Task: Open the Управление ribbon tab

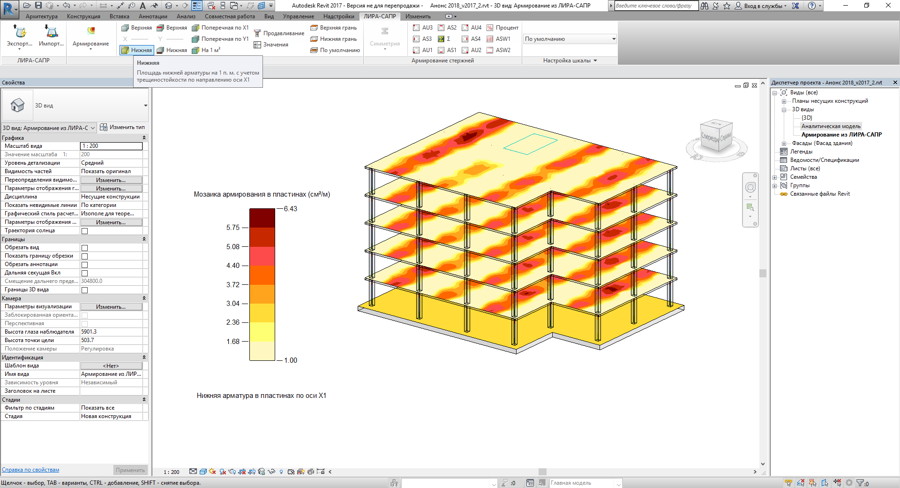Action: [x=298, y=17]
